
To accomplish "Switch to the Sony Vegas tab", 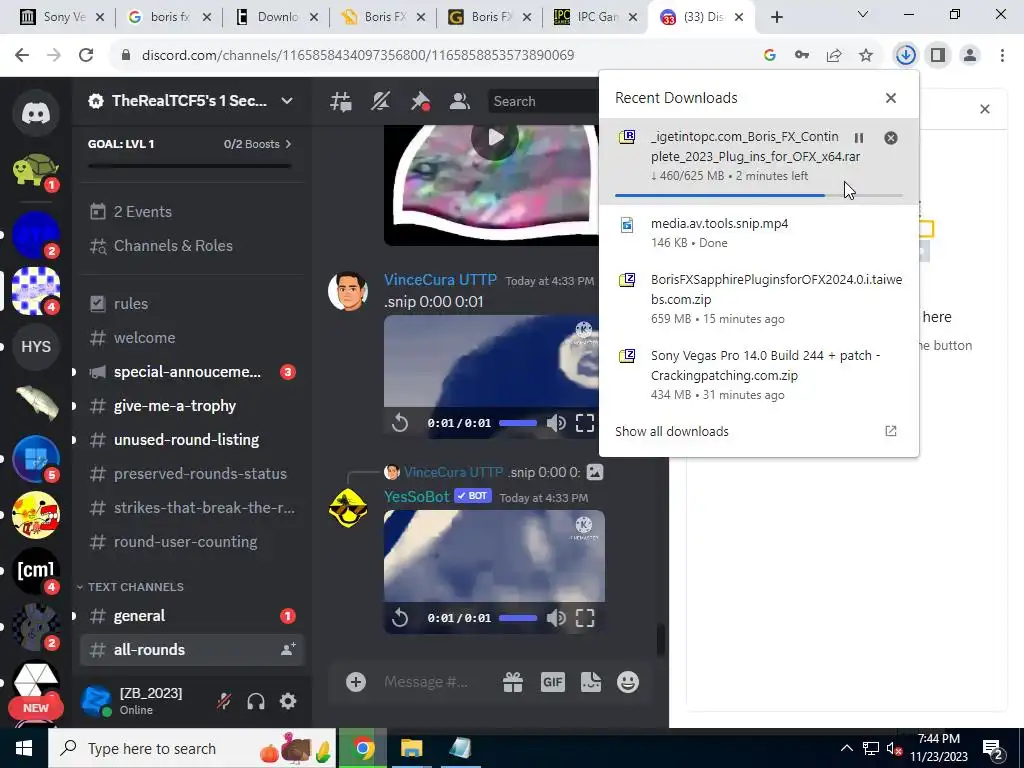I will click(x=62, y=17).
